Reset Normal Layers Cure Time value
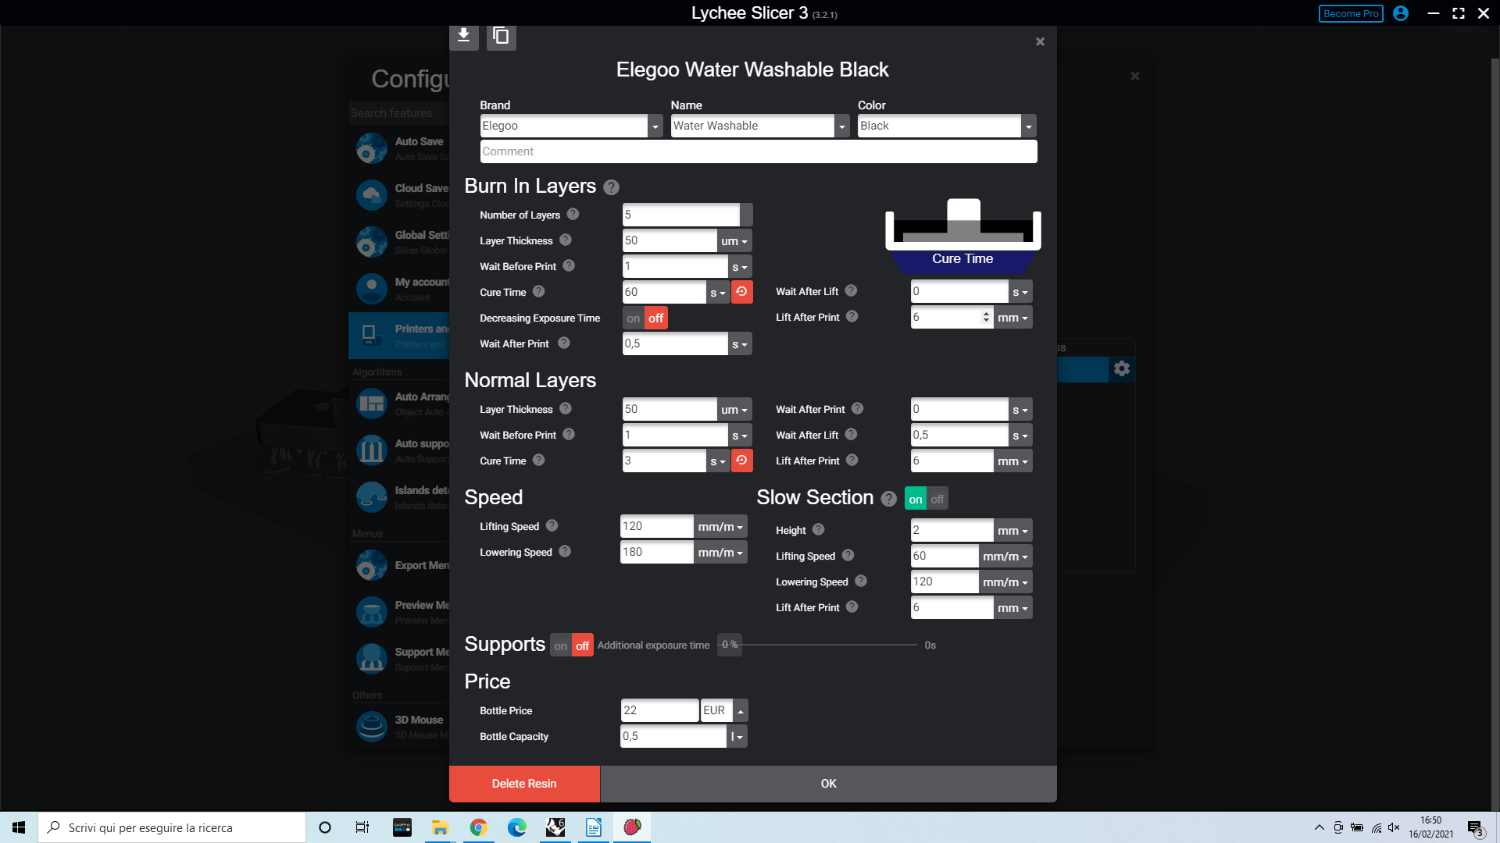 click(742, 461)
